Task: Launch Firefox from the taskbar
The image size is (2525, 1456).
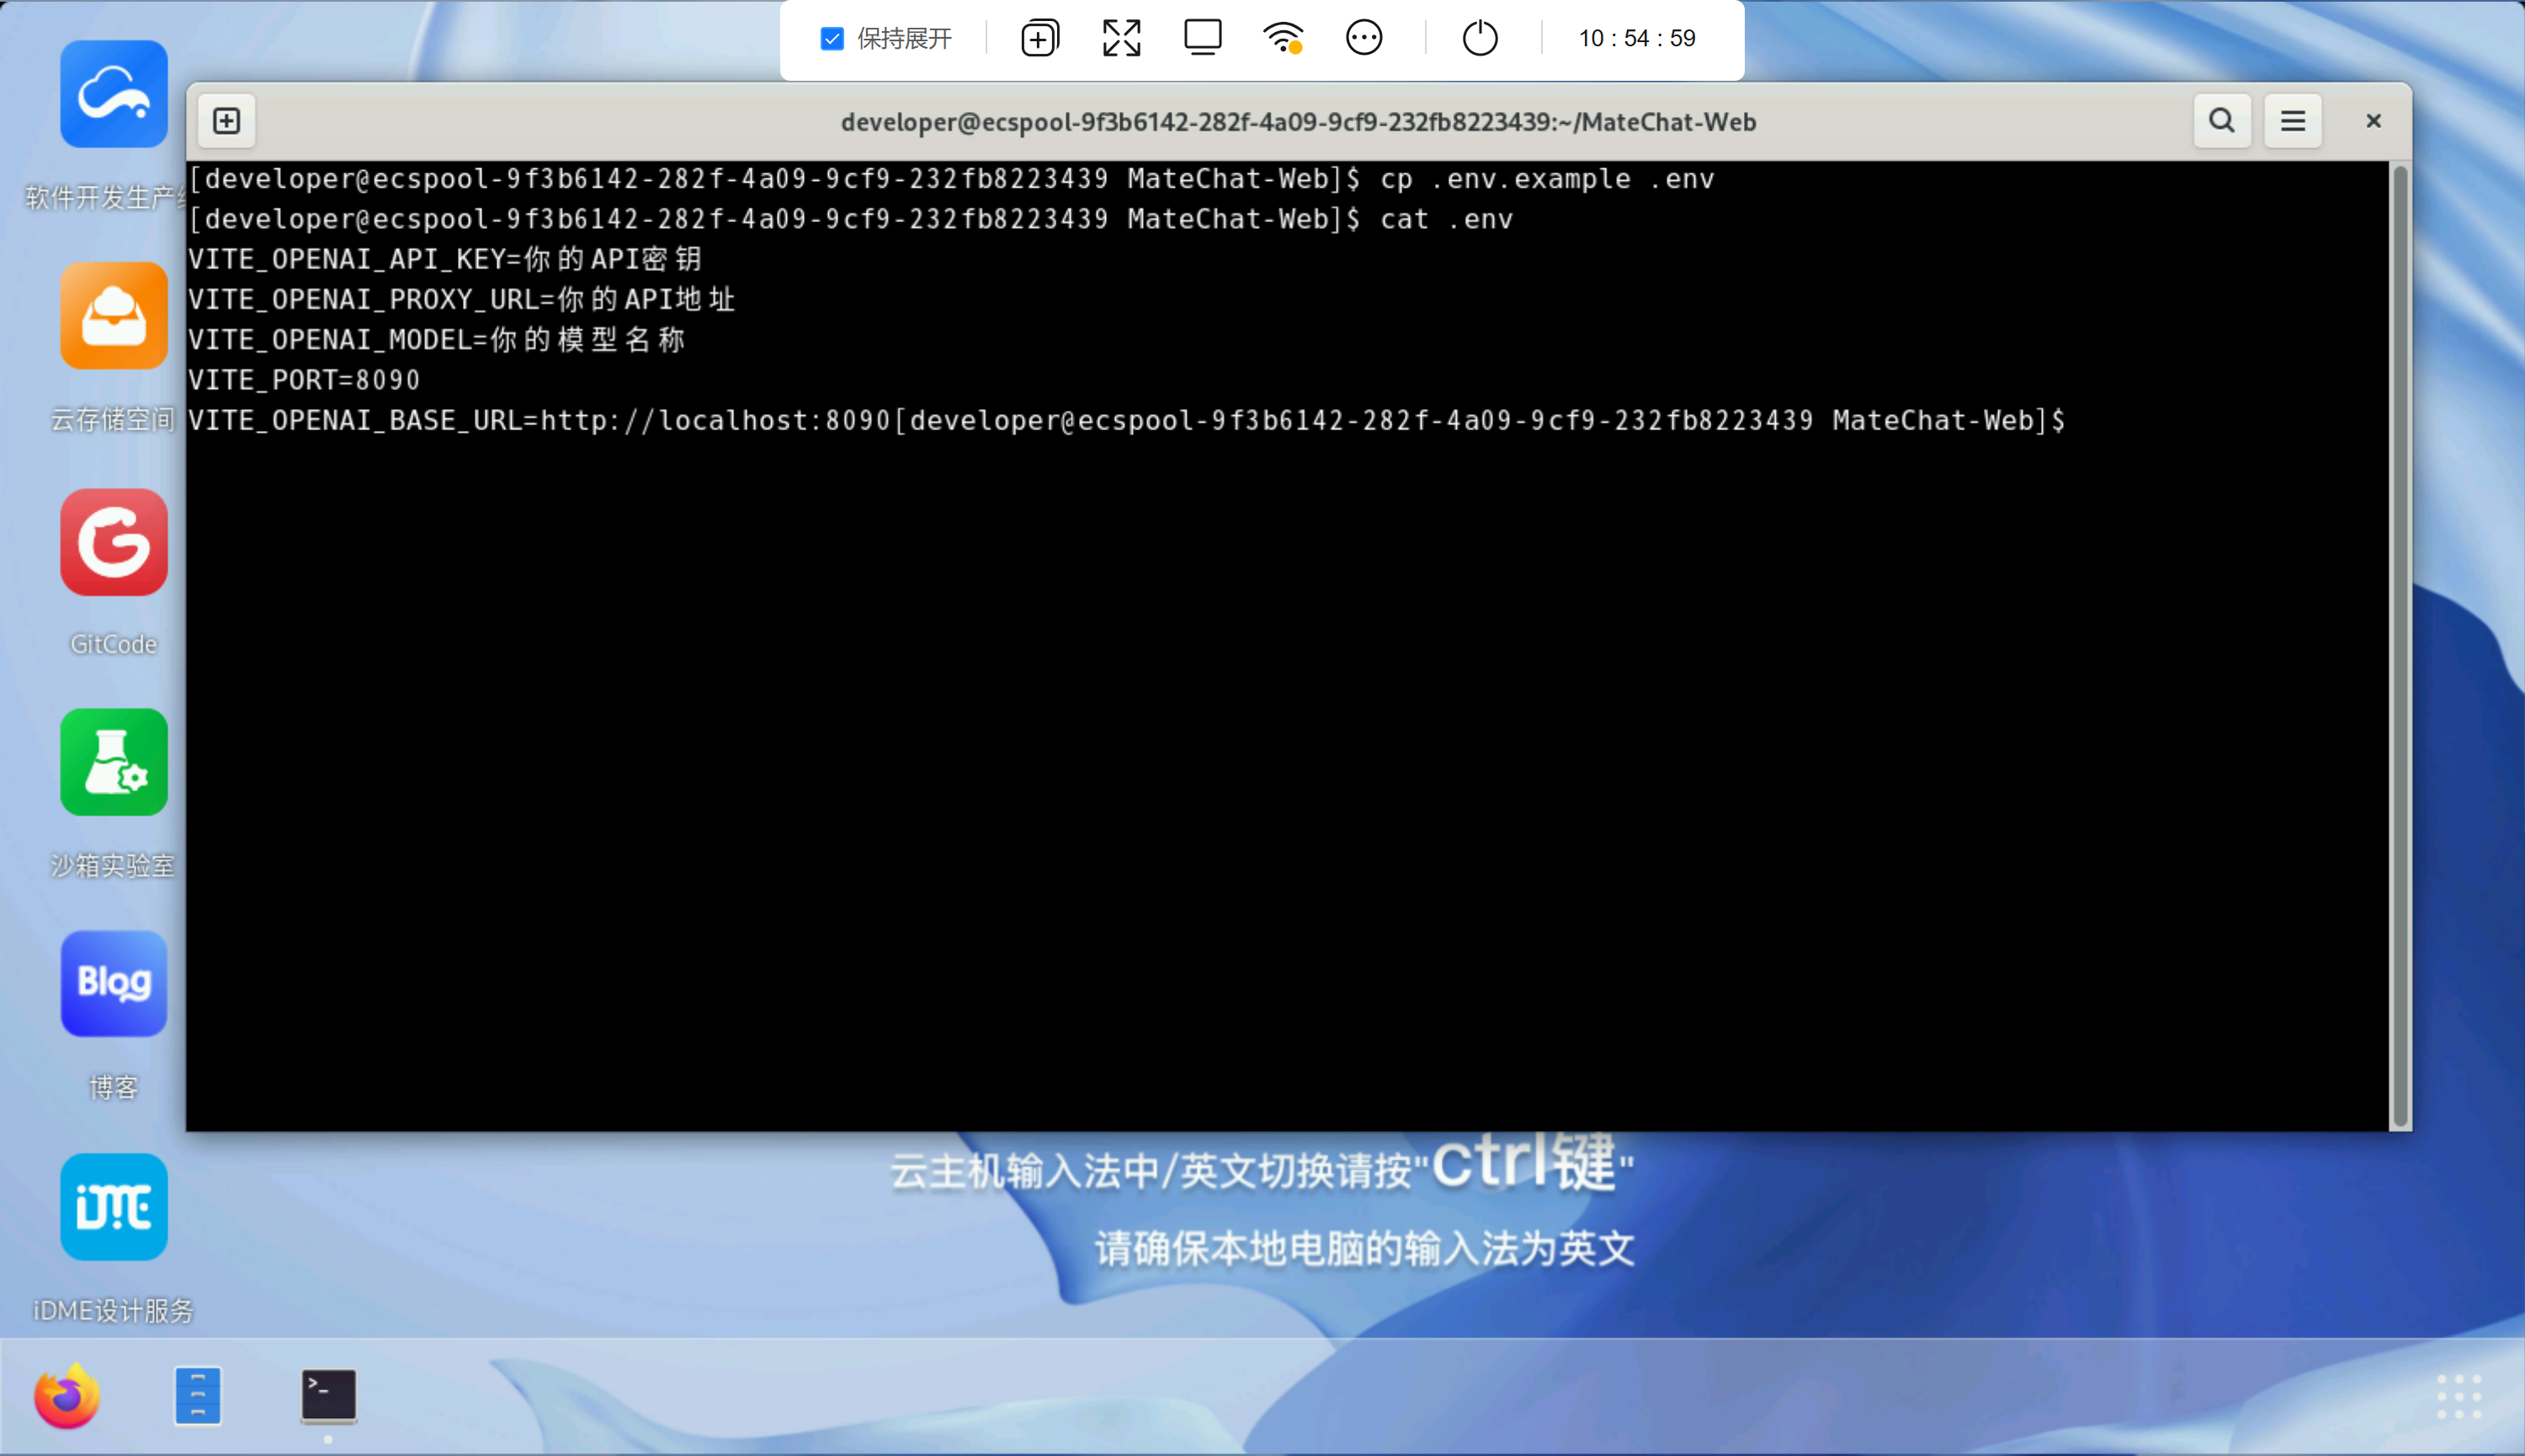Action: click(x=67, y=1396)
